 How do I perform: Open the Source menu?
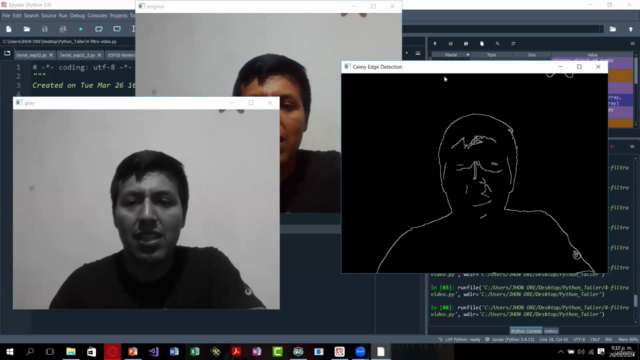(x=49, y=16)
